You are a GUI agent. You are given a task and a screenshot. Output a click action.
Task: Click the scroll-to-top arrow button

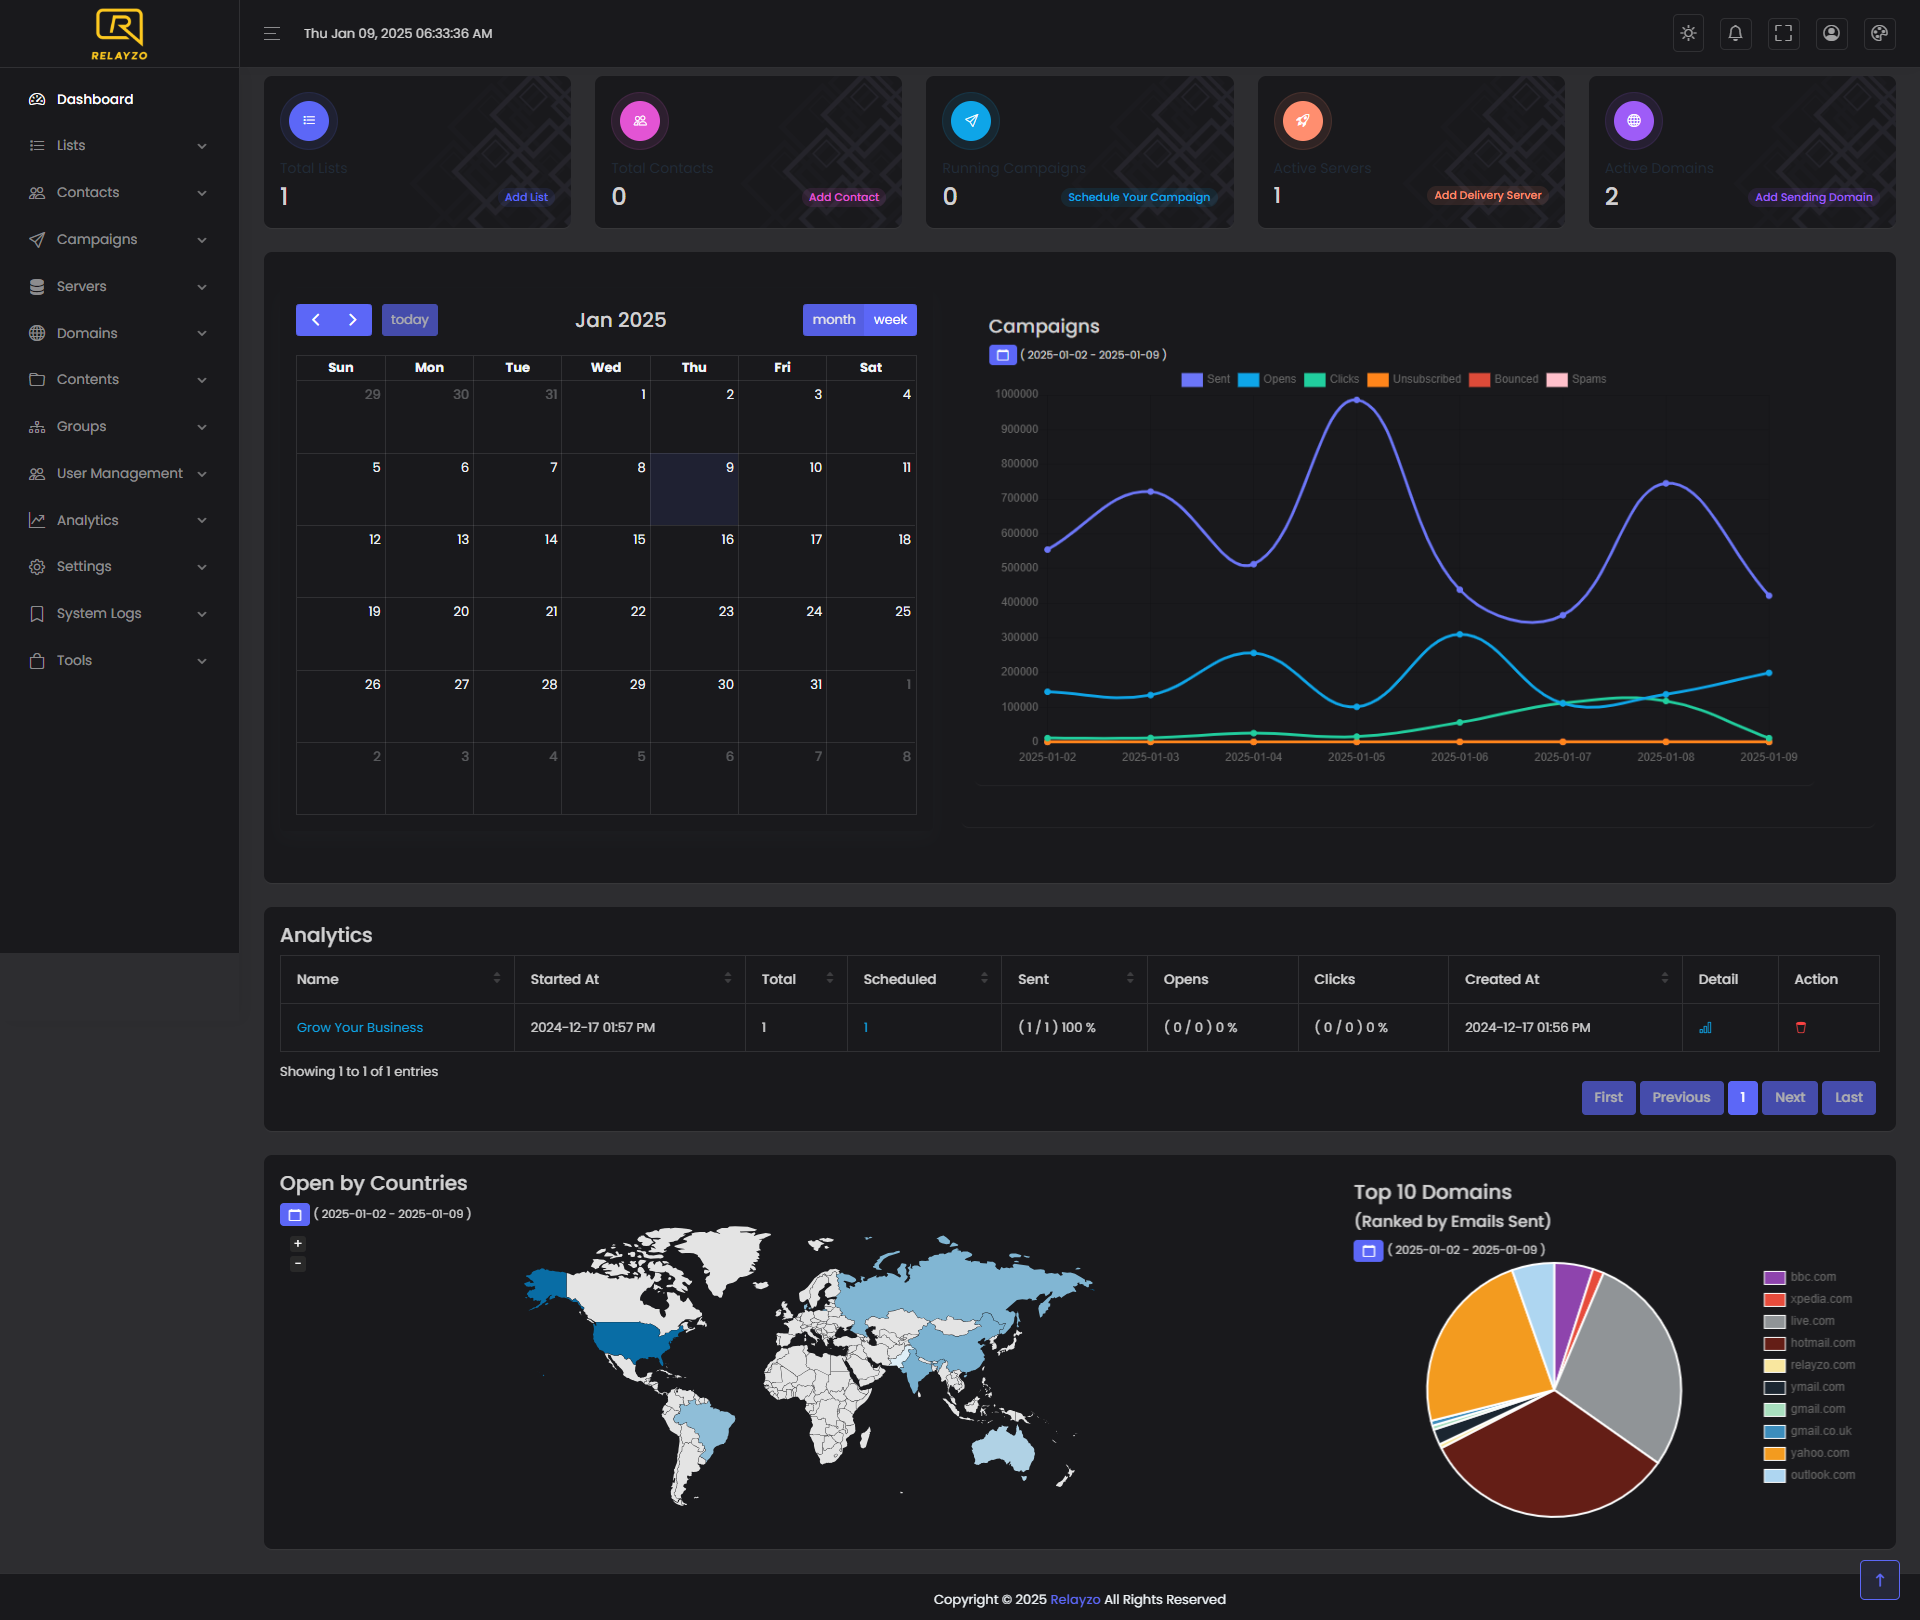1879,1580
